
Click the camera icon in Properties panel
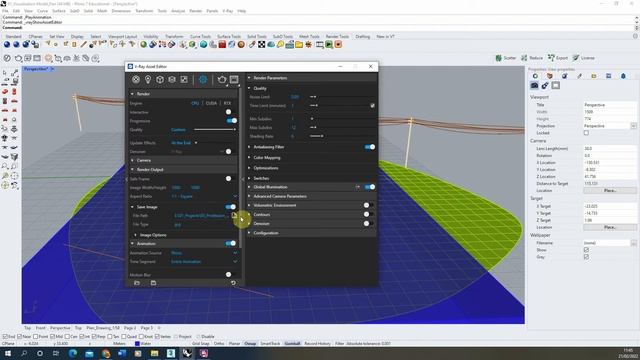click(x=534, y=85)
